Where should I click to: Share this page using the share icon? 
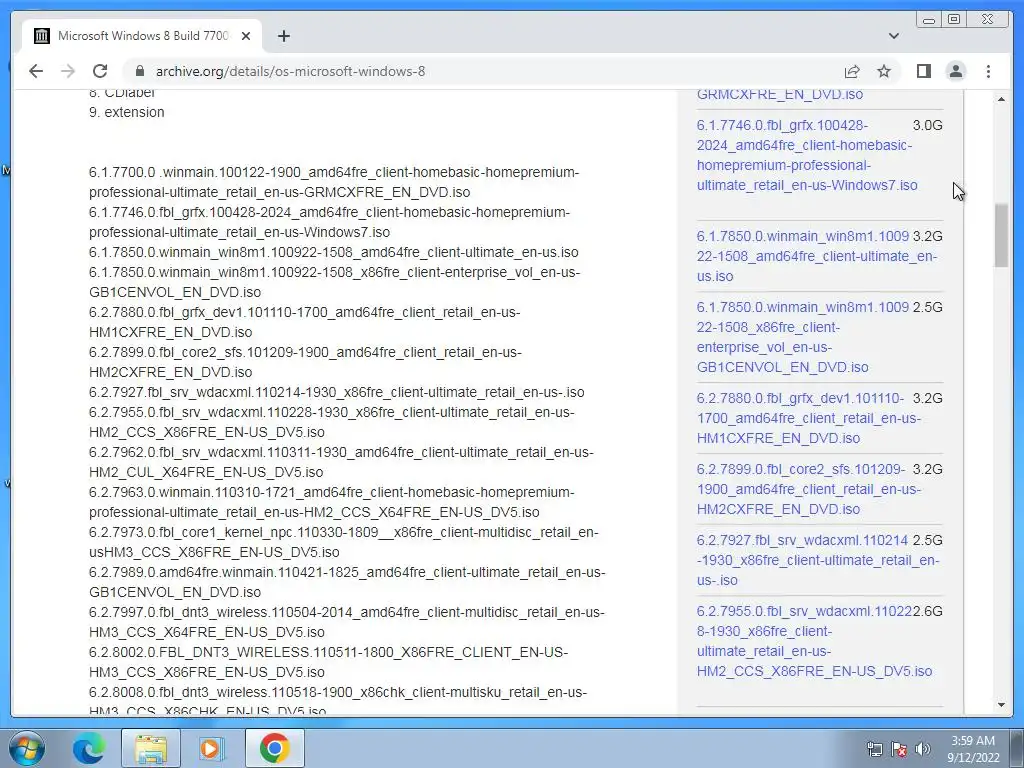(x=852, y=71)
